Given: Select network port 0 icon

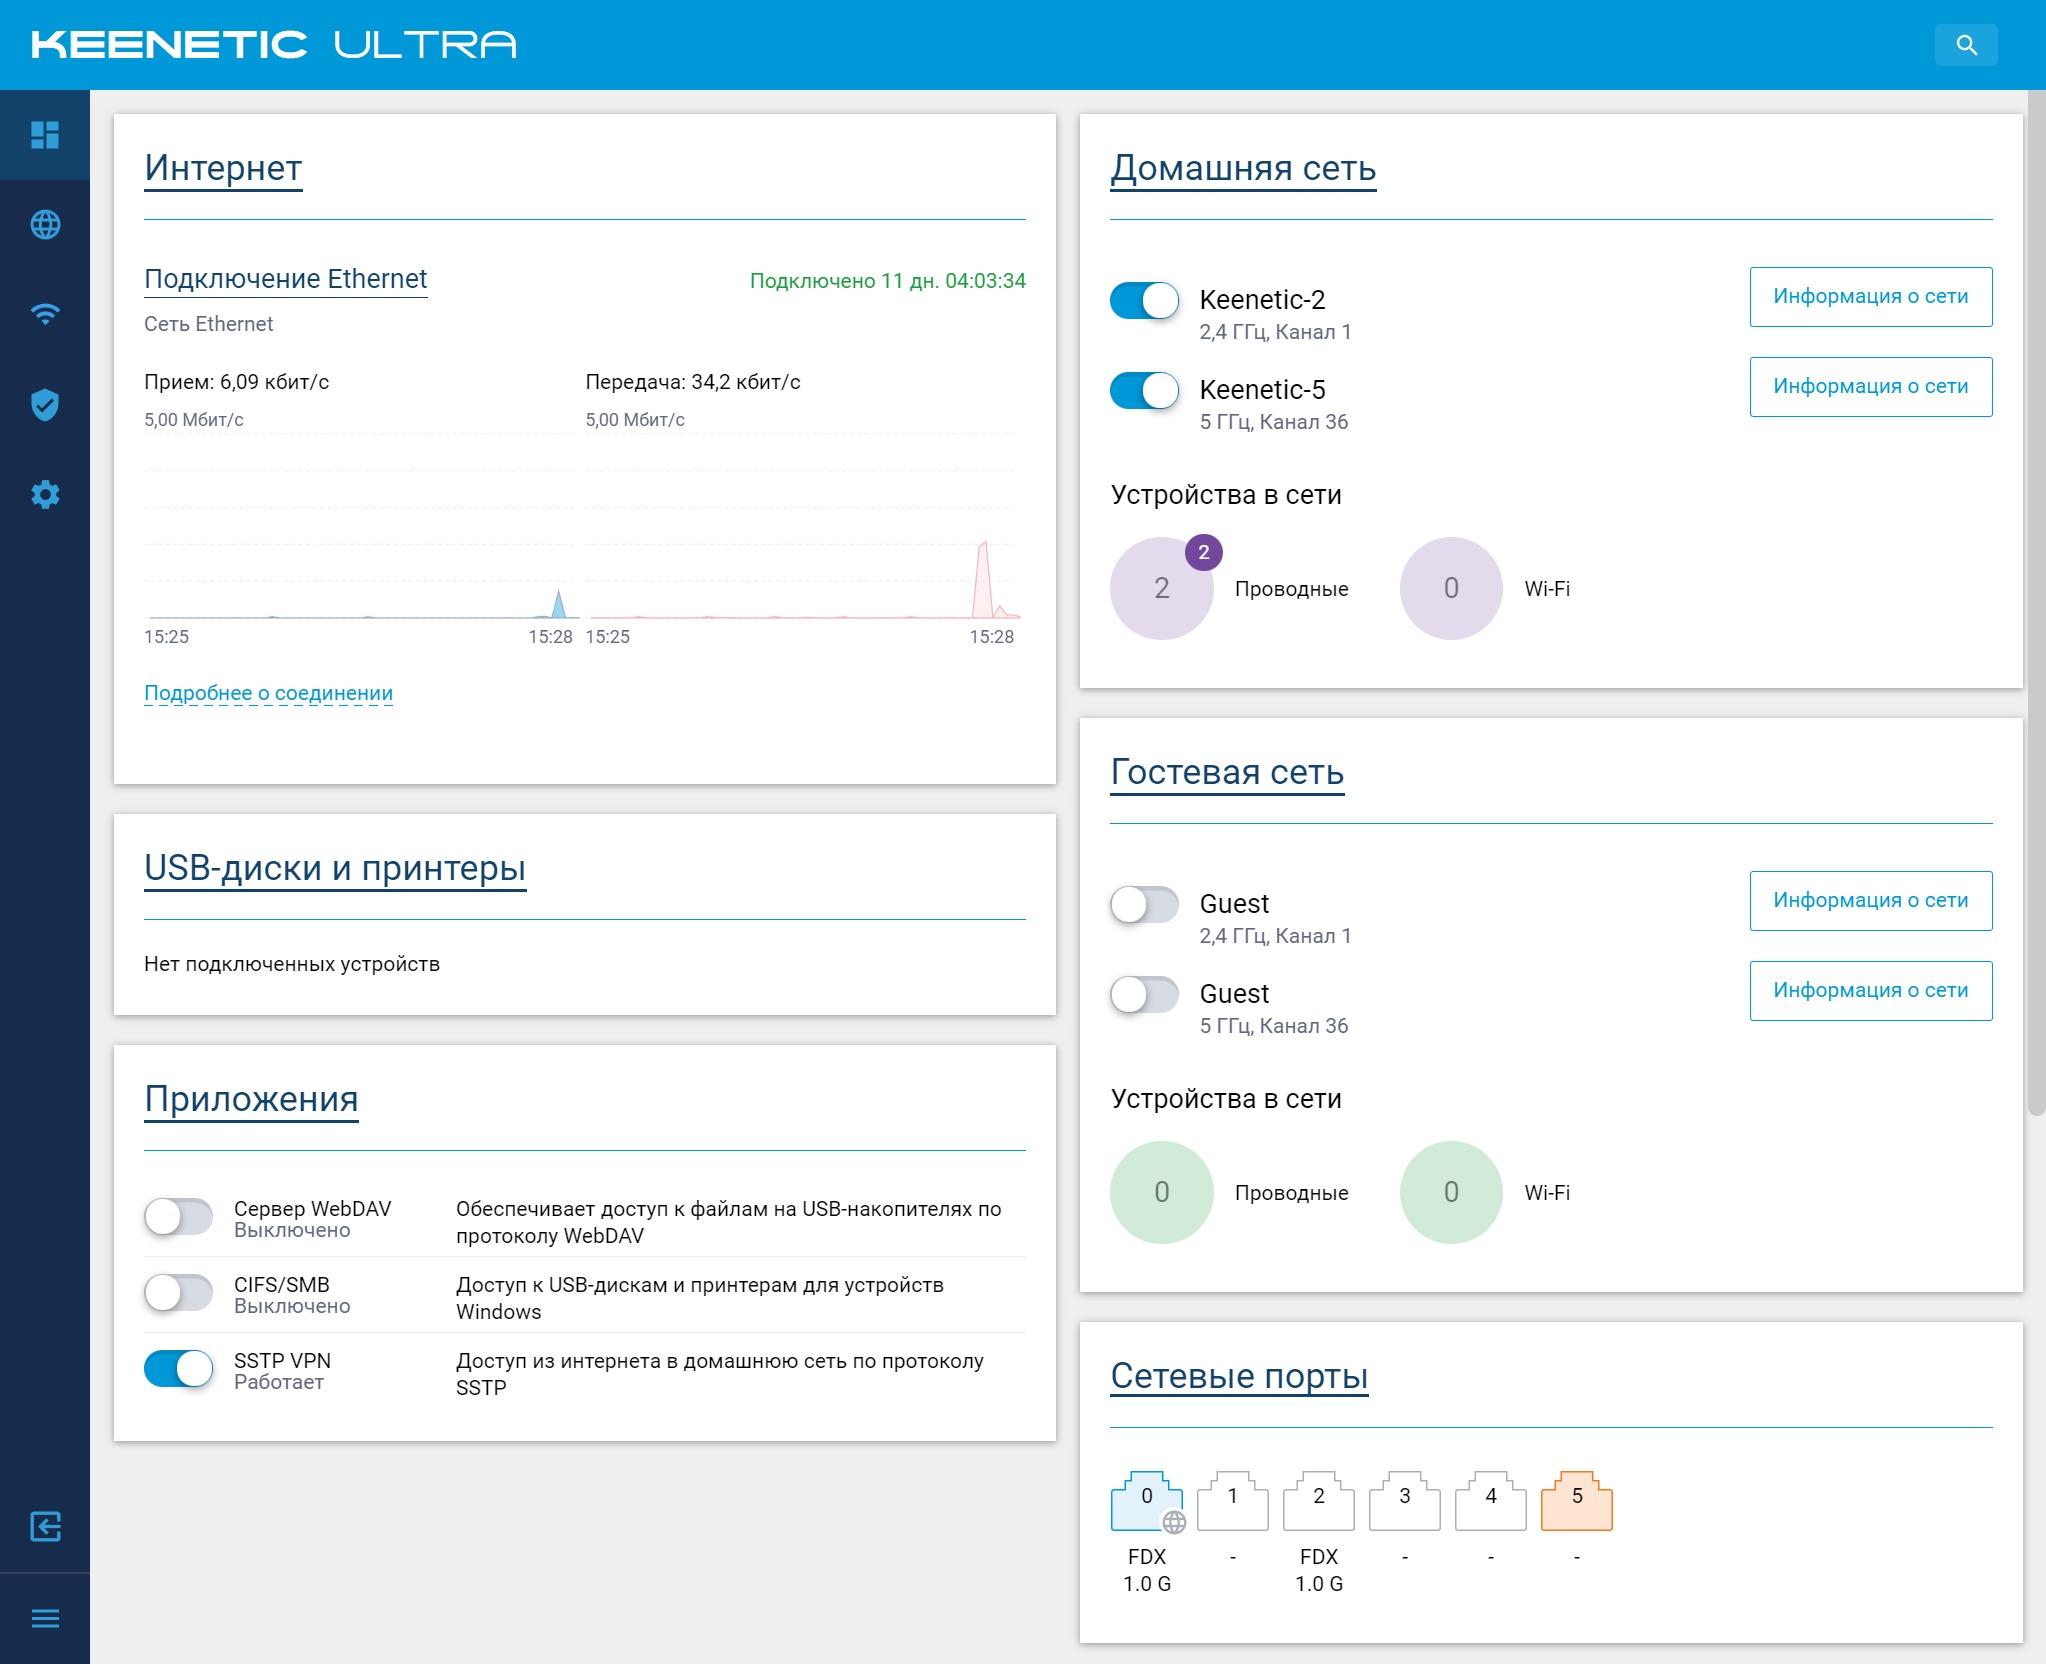Looking at the screenshot, I should point(1147,1501).
